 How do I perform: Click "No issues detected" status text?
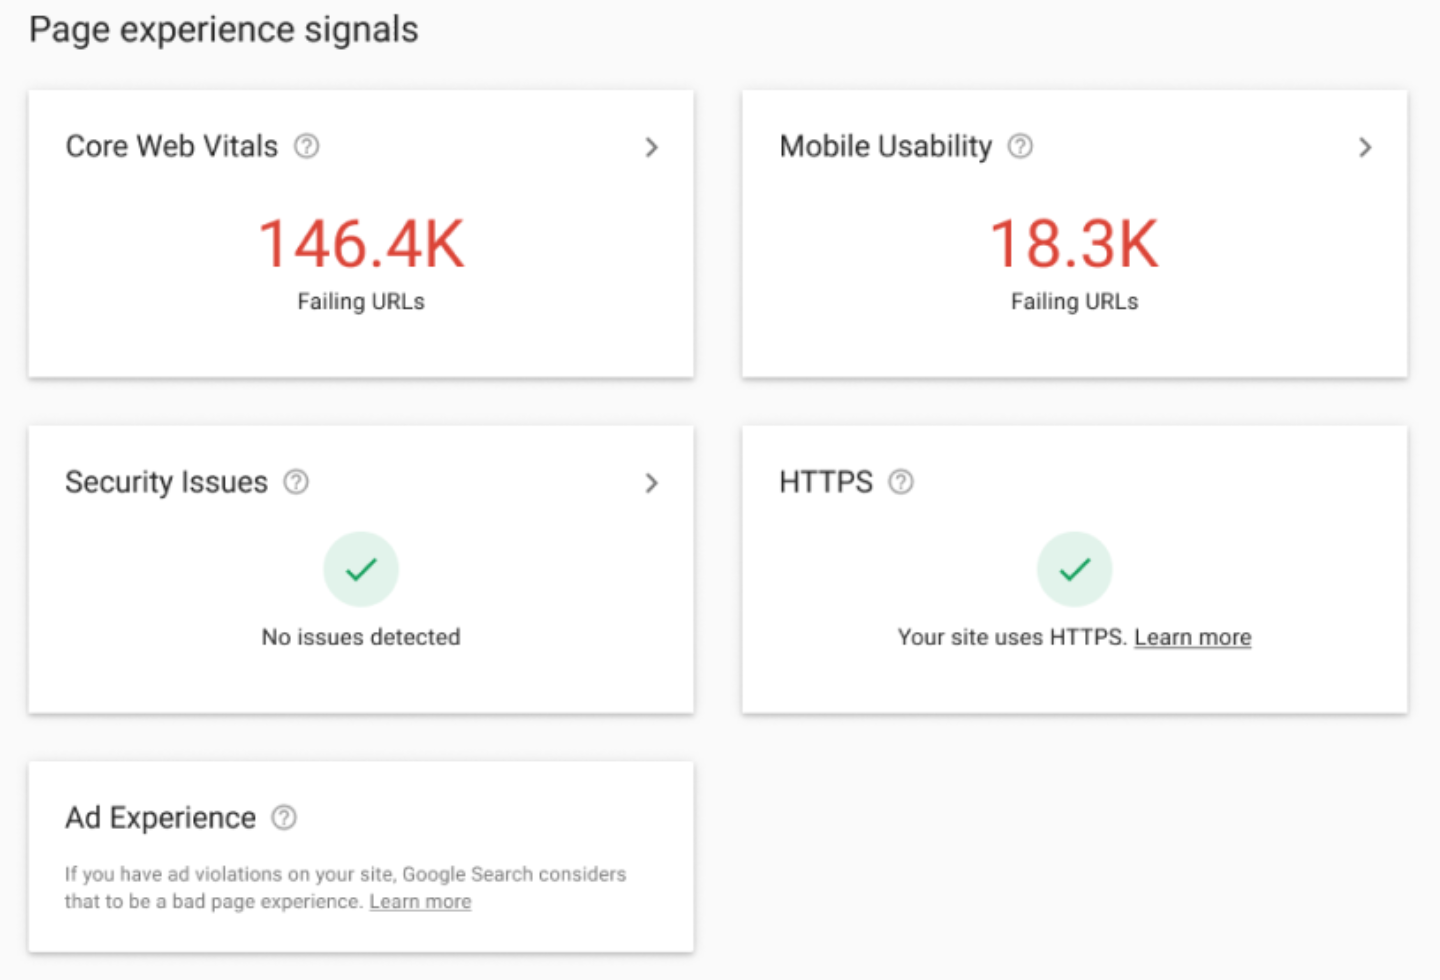tap(361, 638)
